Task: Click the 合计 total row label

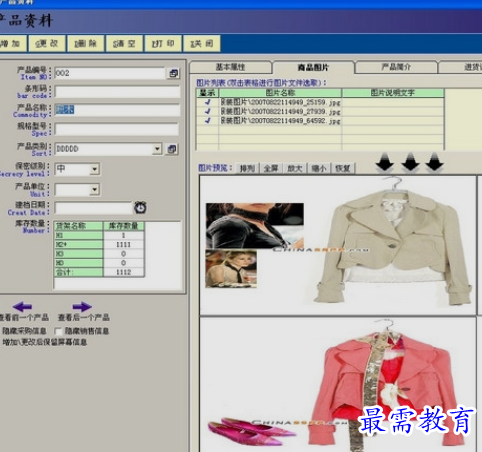Action: pyautogui.click(x=79, y=272)
